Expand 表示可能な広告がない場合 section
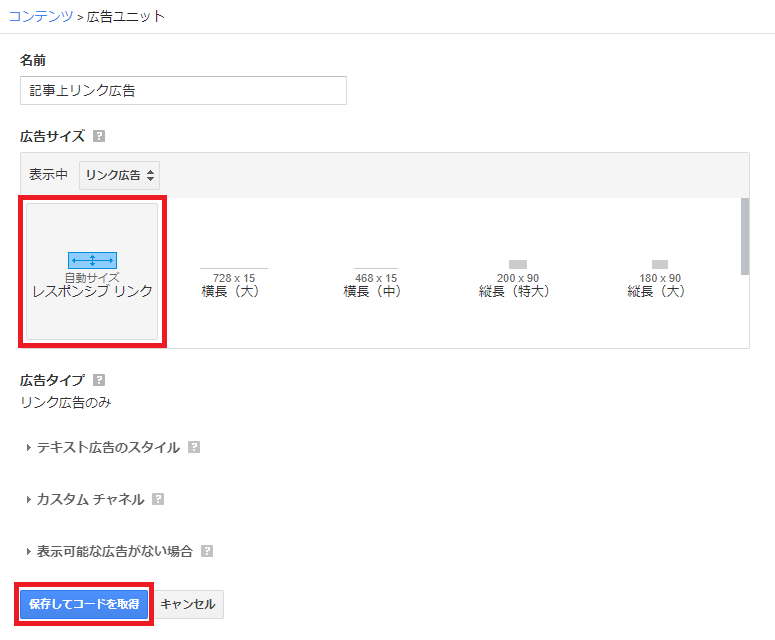 (110, 551)
